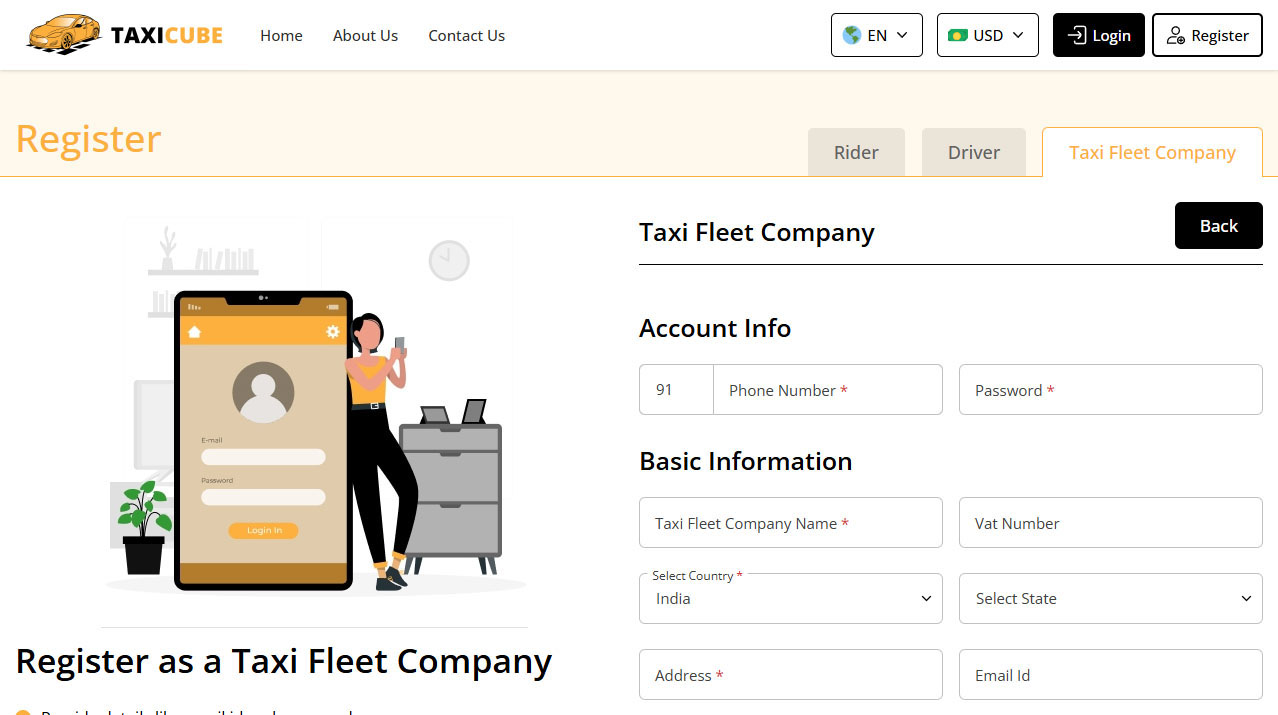Click the Back button
1278x715 pixels.
pos(1218,225)
